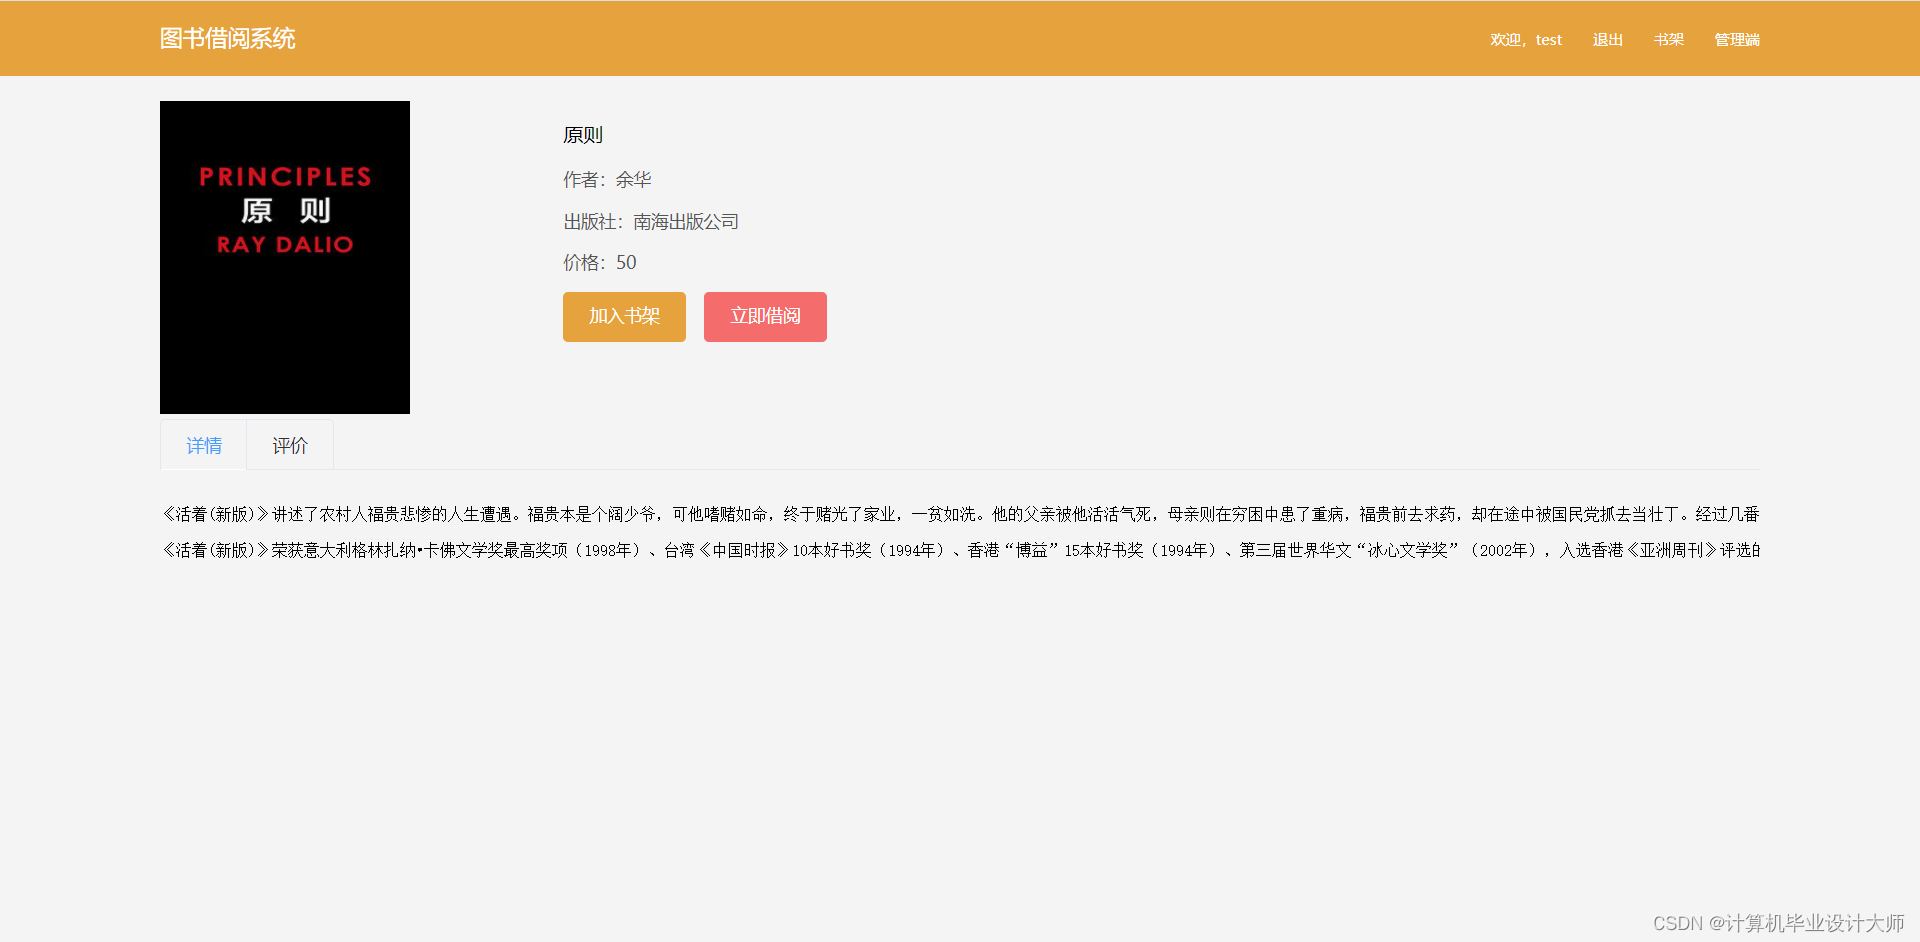Click the 作者 label
1920x942 pixels.
click(x=583, y=180)
